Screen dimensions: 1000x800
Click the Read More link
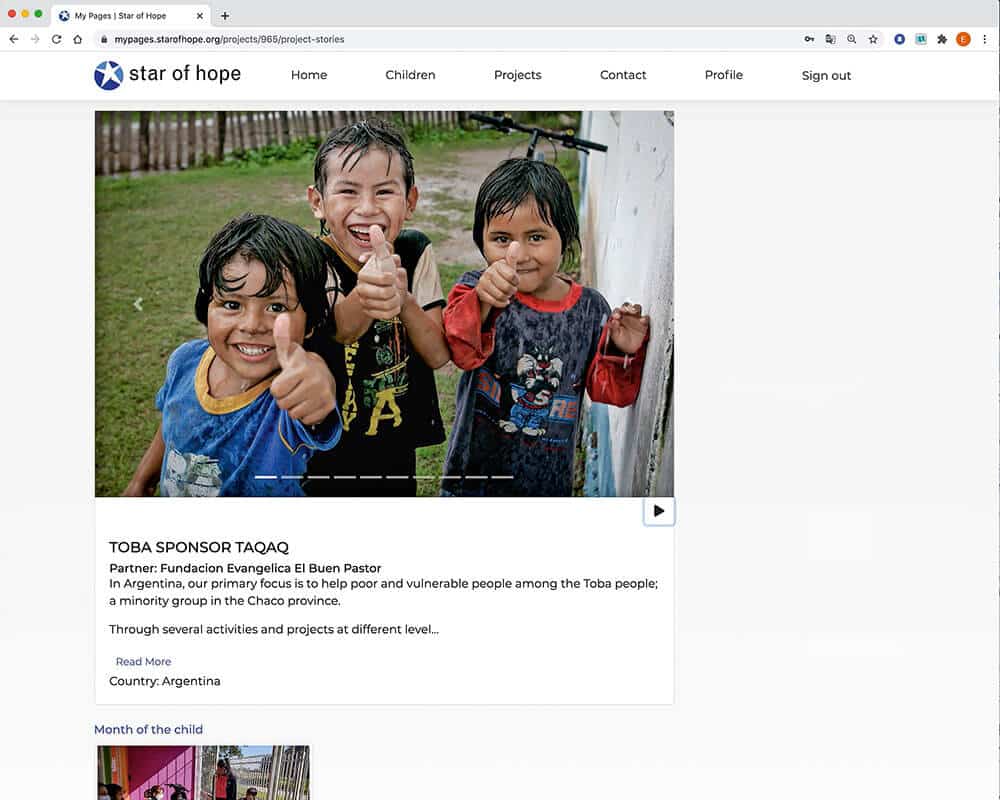143,662
